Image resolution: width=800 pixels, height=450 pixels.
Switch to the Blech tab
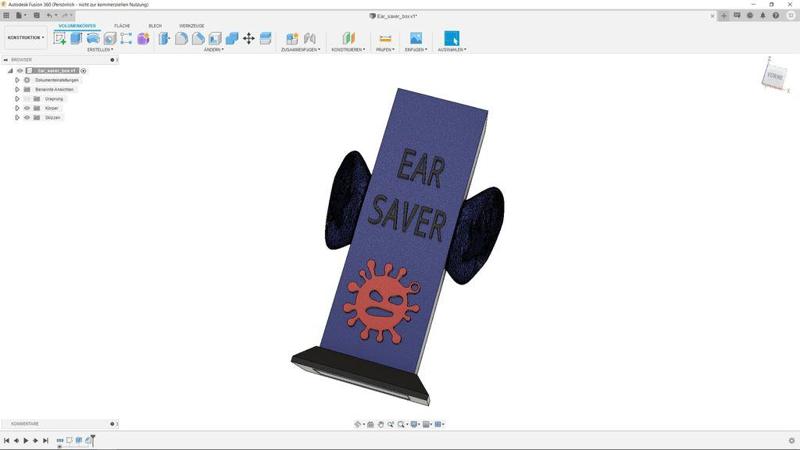(155, 26)
